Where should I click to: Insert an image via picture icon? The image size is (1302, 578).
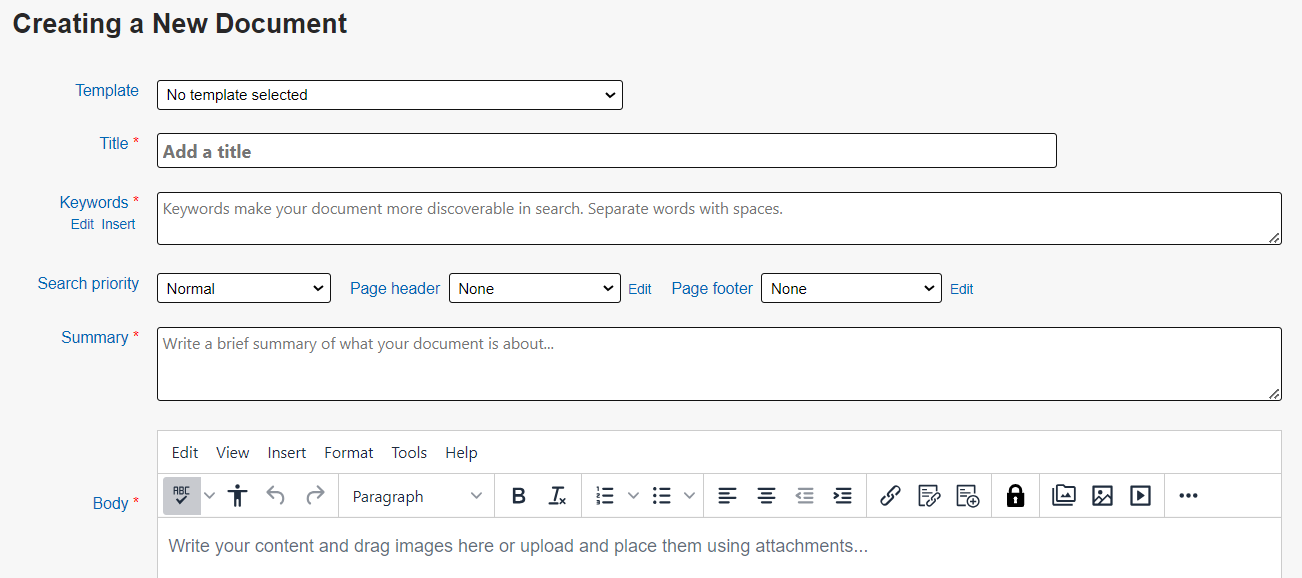click(x=1102, y=496)
